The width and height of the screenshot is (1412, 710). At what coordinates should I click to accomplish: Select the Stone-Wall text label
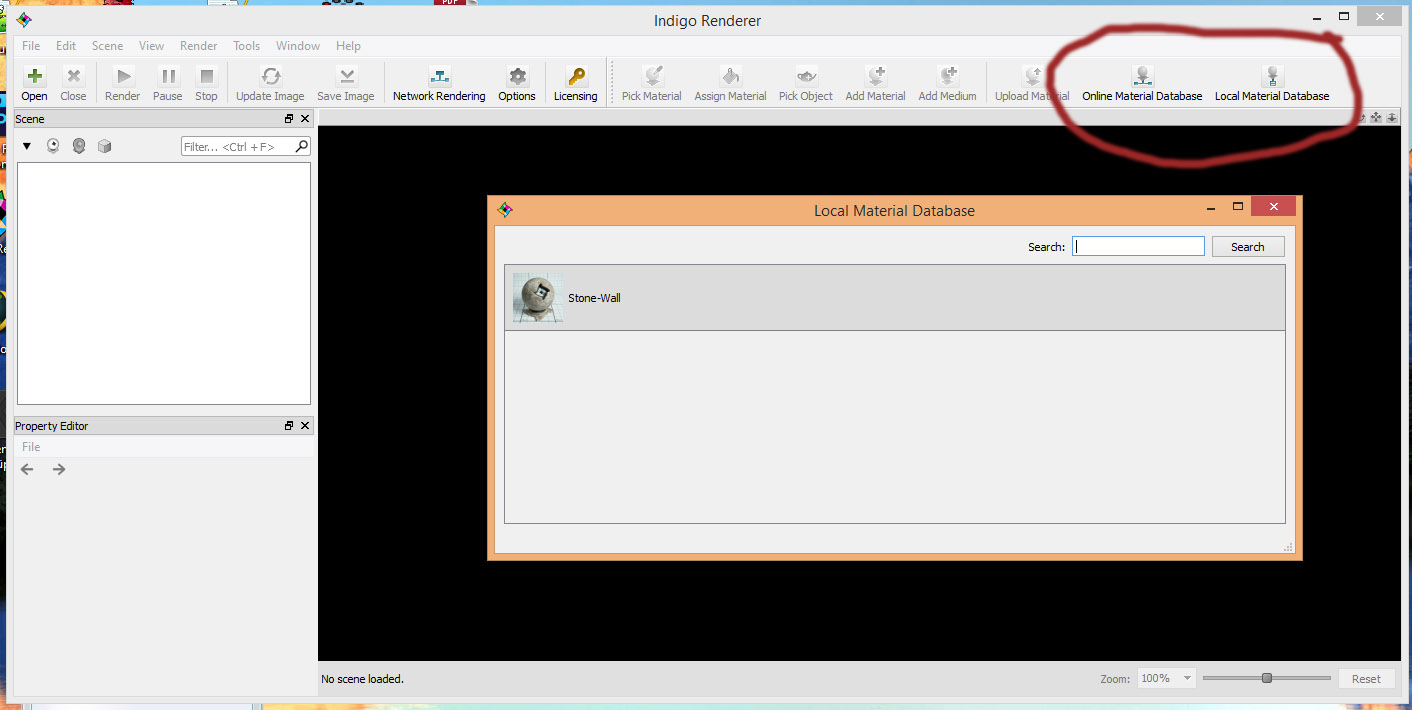594,298
